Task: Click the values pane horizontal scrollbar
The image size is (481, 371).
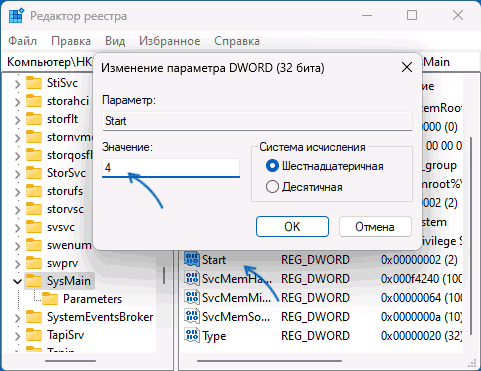Action: pyautogui.click(x=269, y=361)
